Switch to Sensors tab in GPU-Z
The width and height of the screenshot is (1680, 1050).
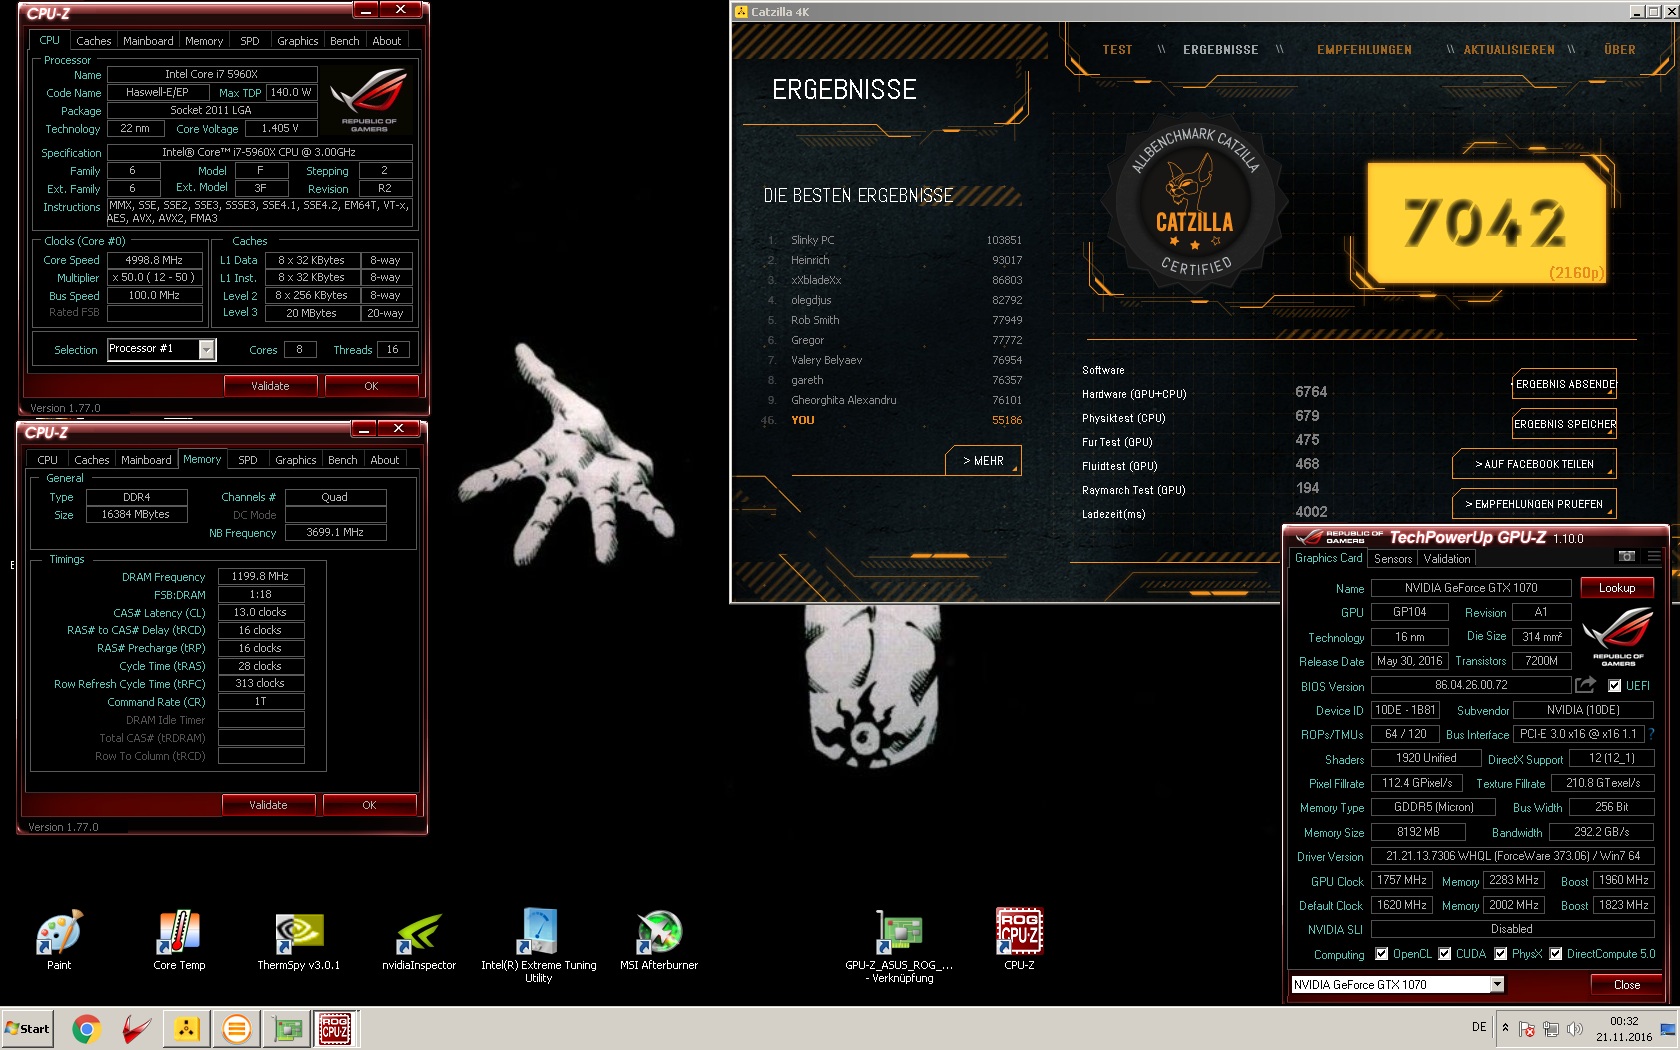coord(1393,559)
